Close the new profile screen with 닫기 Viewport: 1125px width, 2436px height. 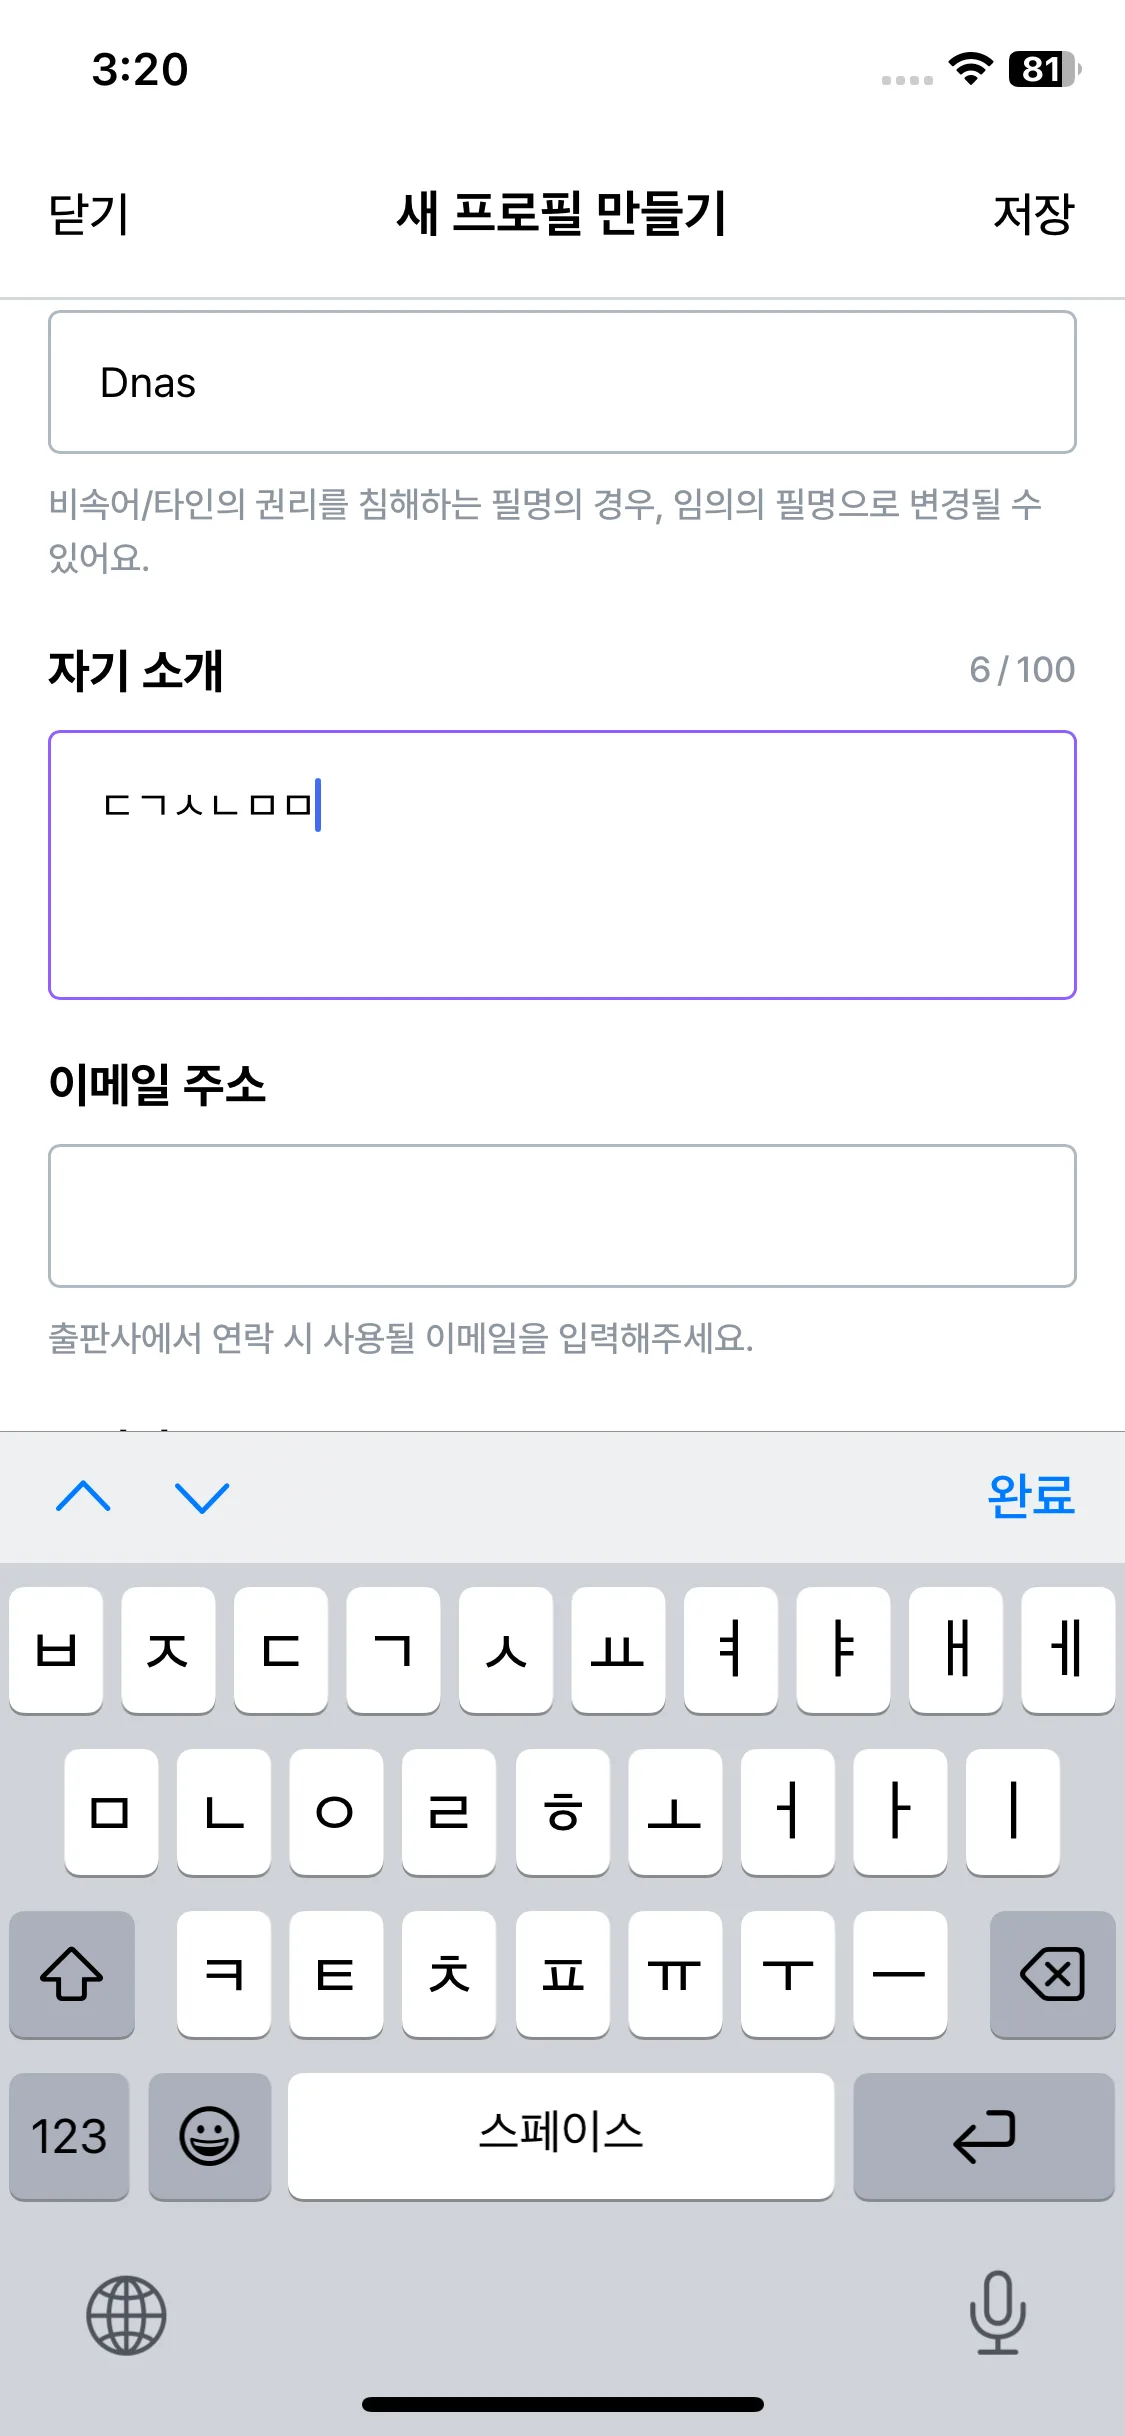89,214
